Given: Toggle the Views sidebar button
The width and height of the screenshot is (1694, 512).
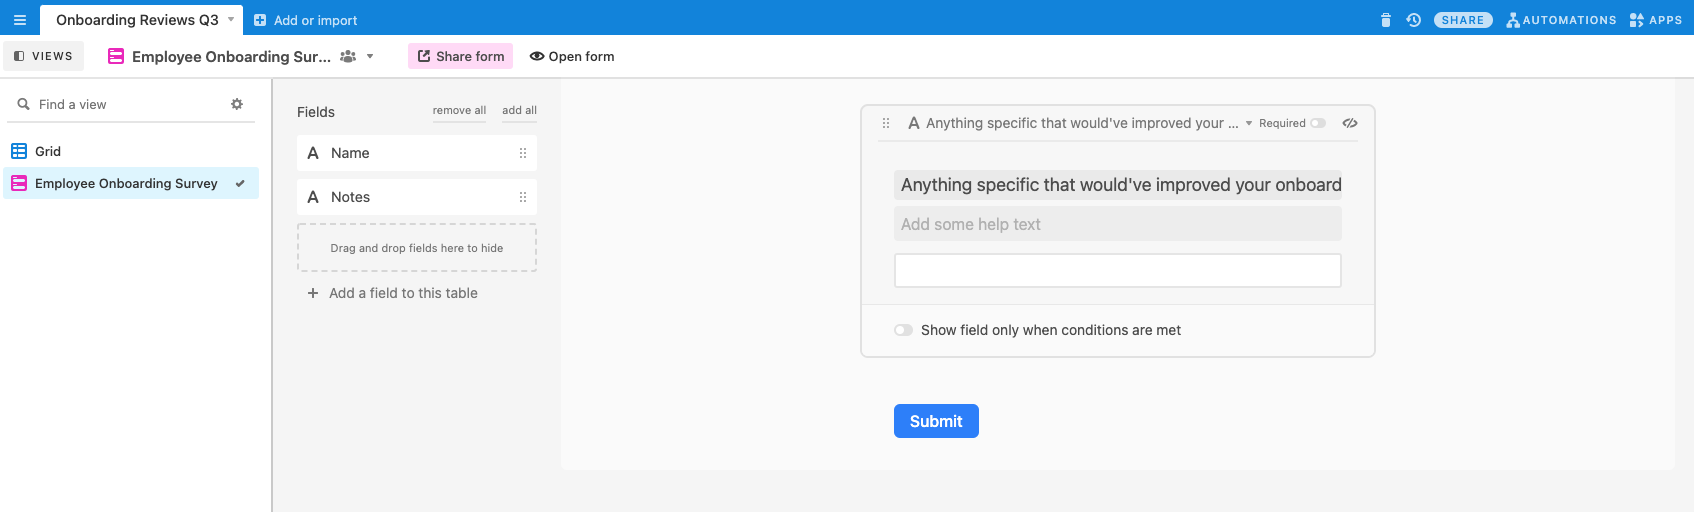Looking at the screenshot, I should 43,56.
